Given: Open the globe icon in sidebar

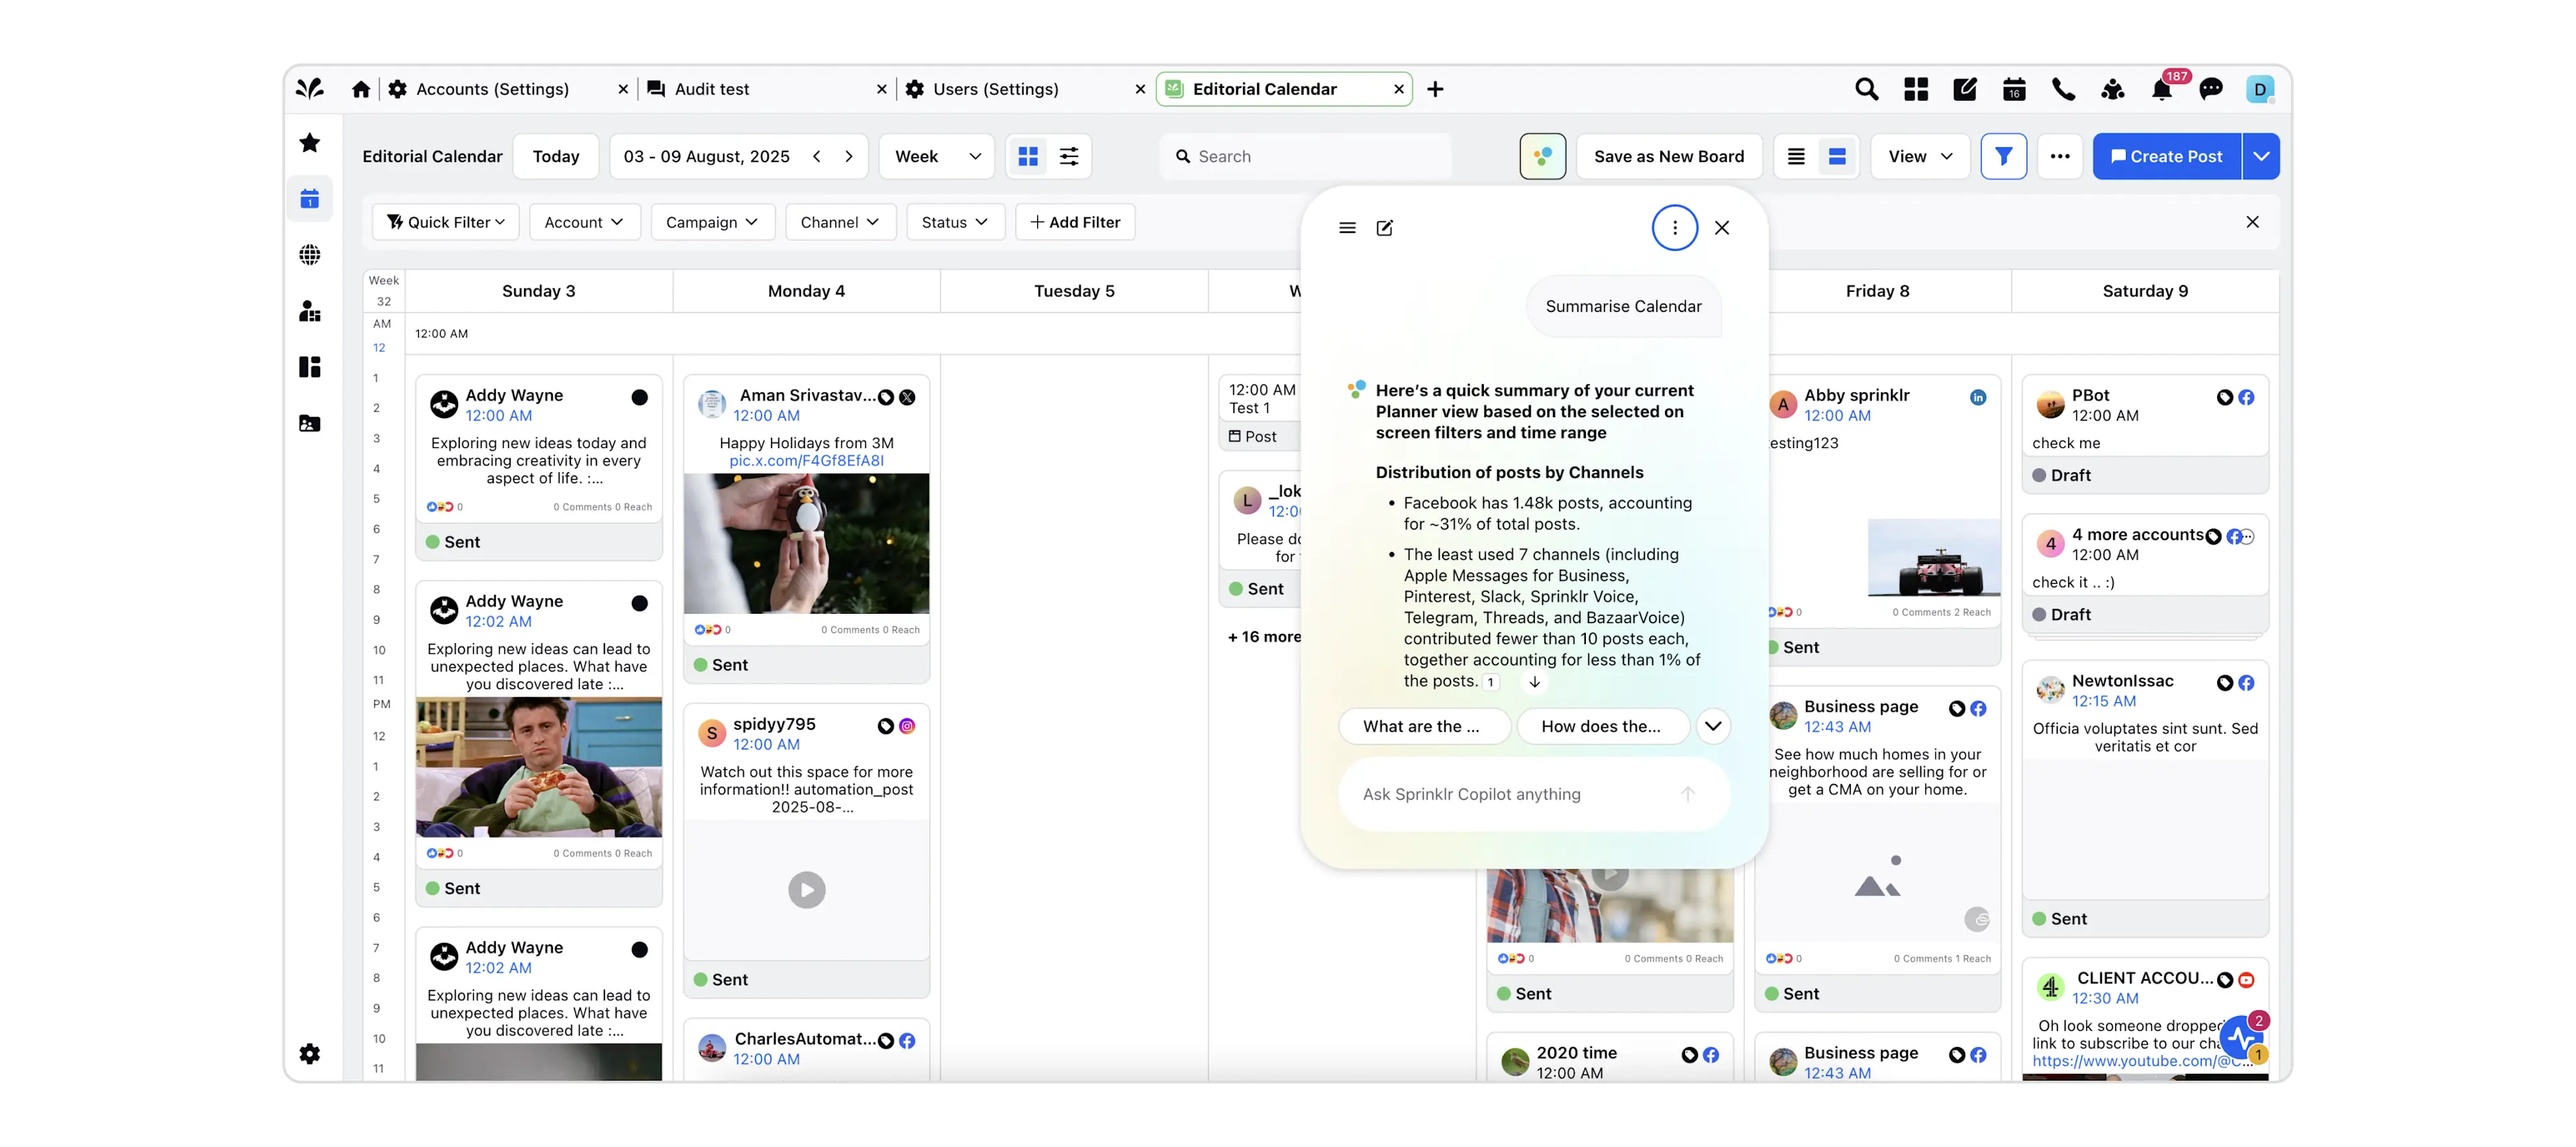Looking at the screenshot, I should point(310,255).
